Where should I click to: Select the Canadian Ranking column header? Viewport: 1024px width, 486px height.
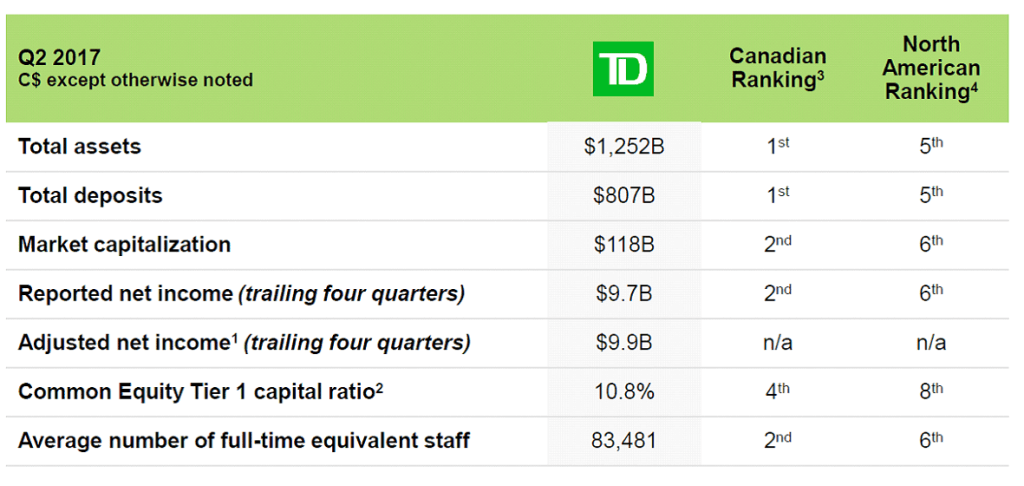pos(777,68)
